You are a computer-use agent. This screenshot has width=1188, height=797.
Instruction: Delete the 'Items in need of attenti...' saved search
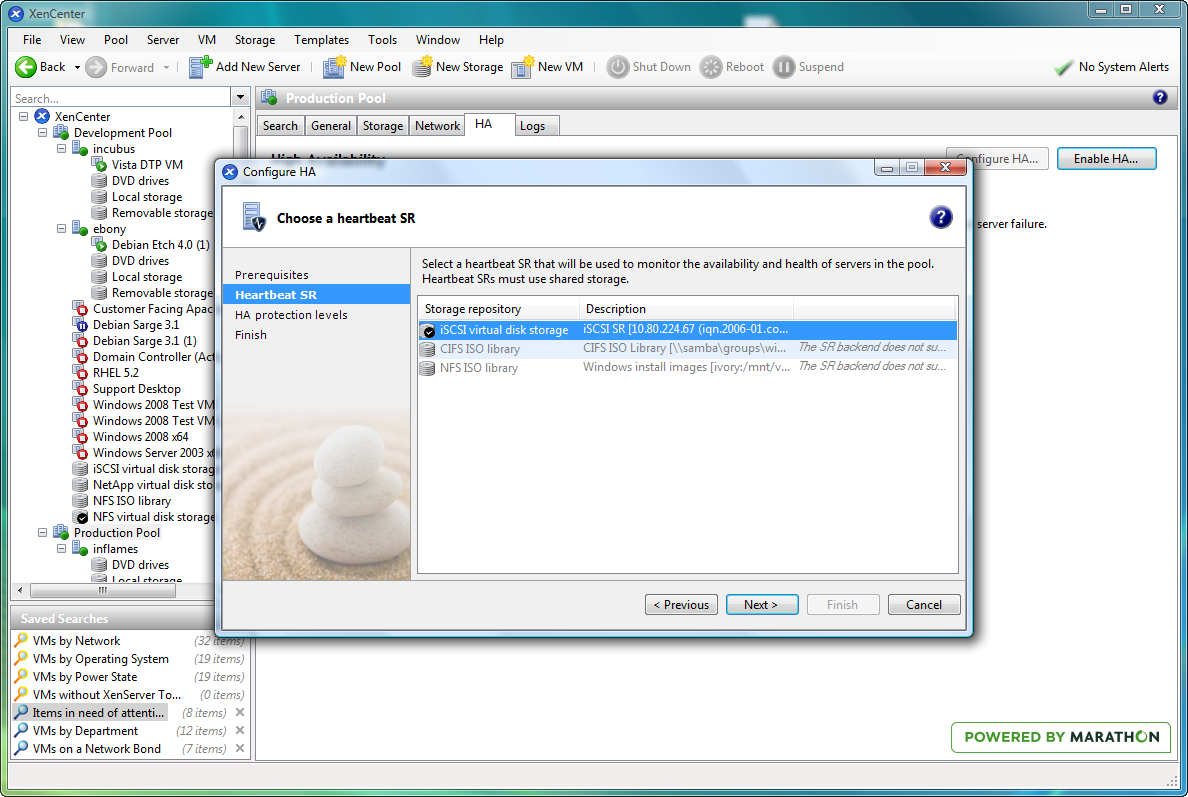(x=239, y=712)
